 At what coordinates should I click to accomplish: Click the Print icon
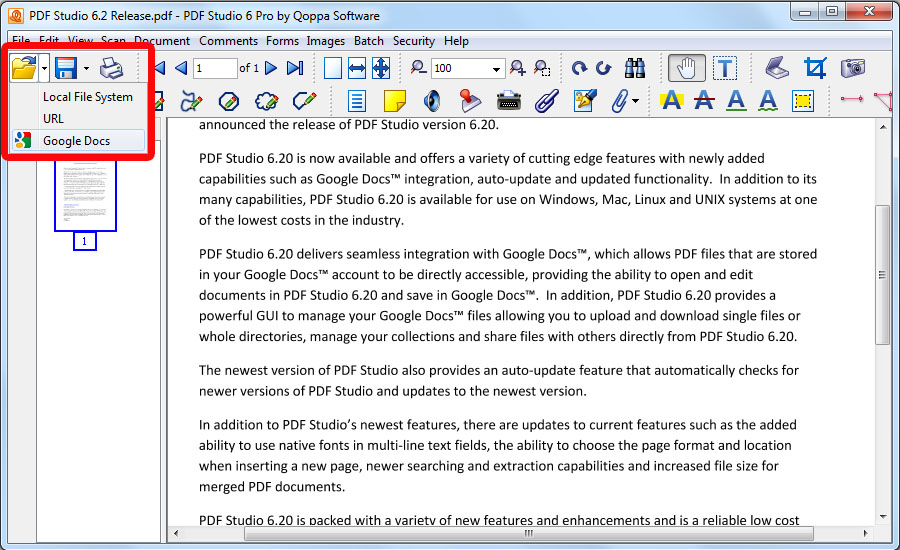click(x=112, y=68)
